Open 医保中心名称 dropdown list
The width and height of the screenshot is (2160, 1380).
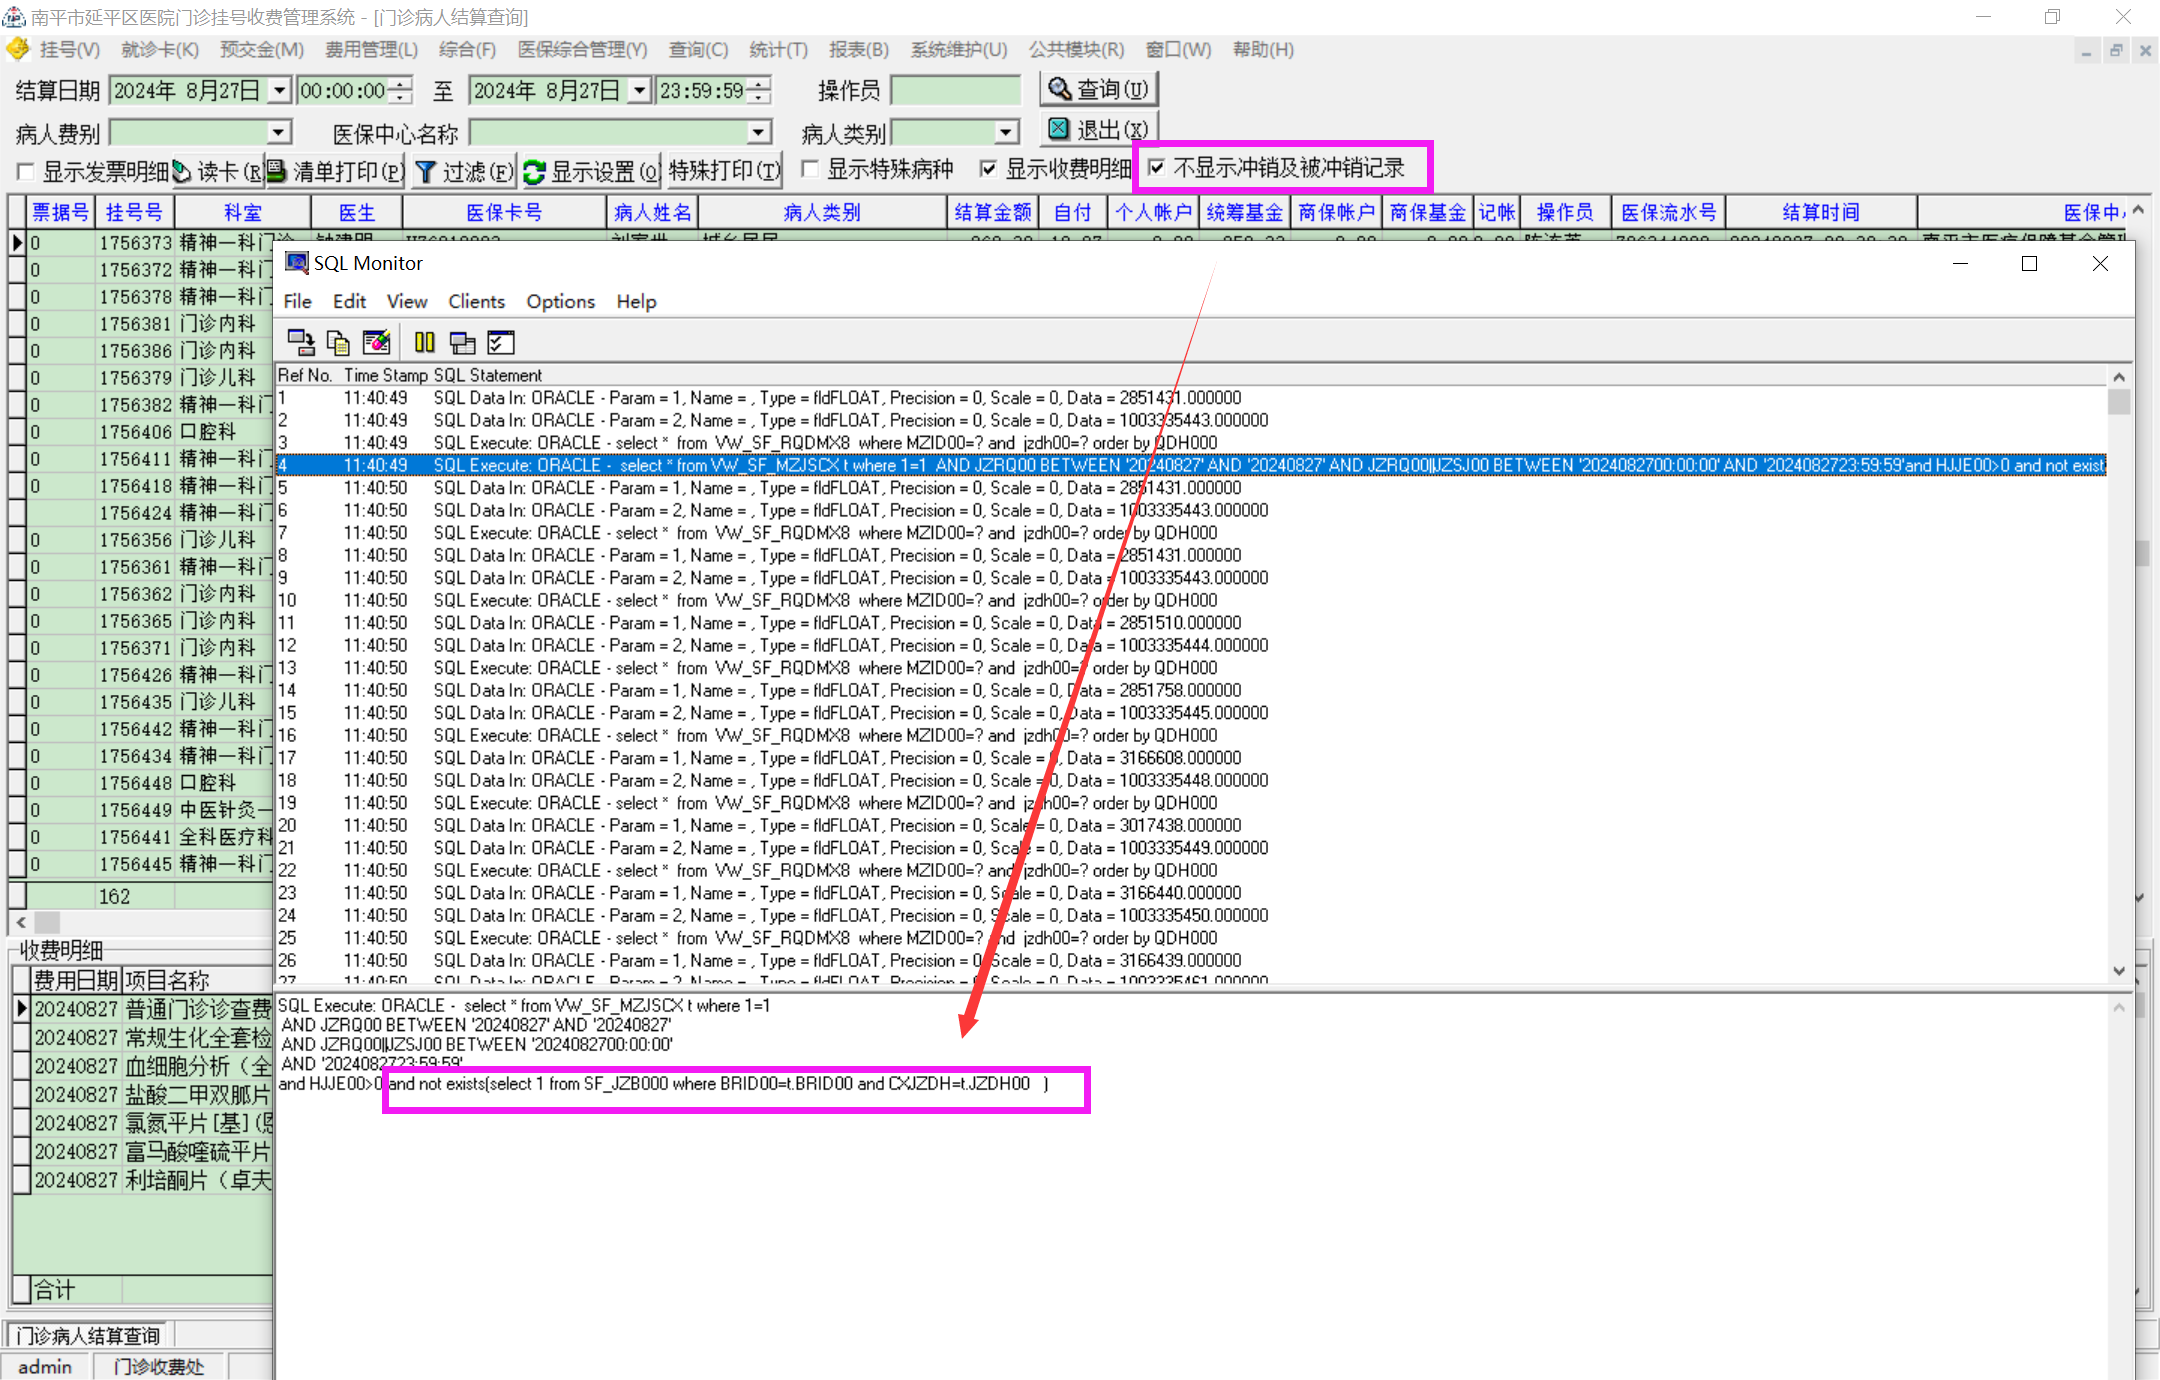(759, 132)
